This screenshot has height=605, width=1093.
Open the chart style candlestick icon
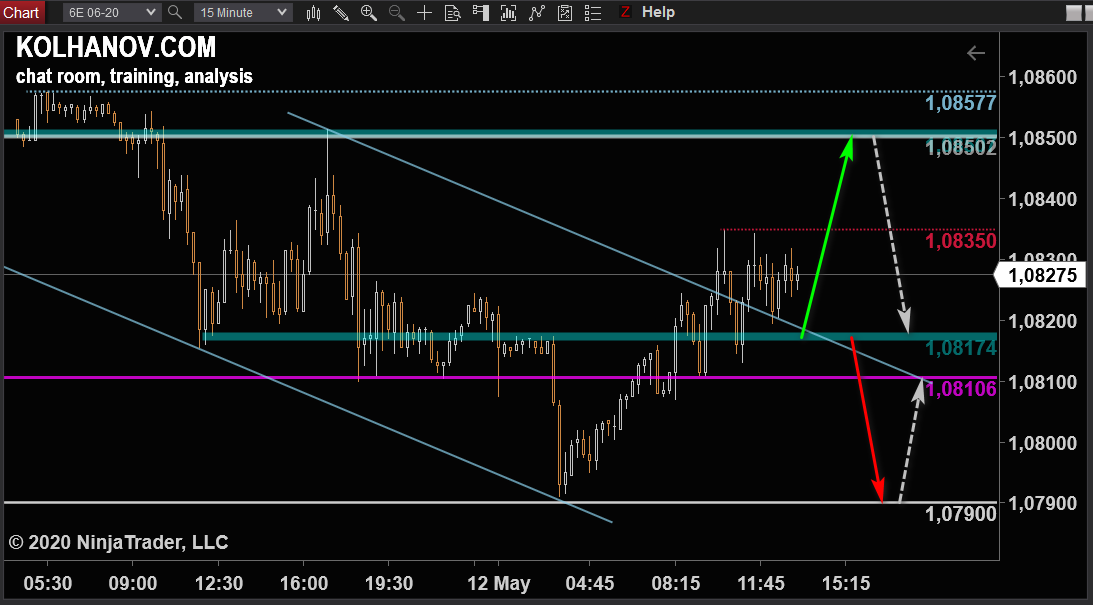point(314,13)
